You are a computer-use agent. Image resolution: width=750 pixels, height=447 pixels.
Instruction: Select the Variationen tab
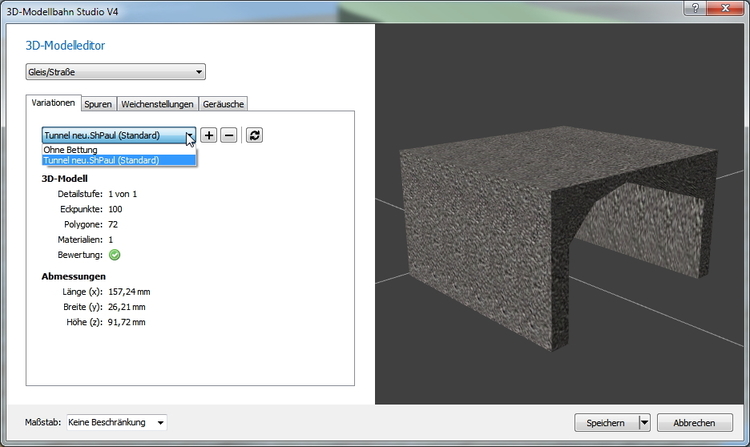click(53, 103)
